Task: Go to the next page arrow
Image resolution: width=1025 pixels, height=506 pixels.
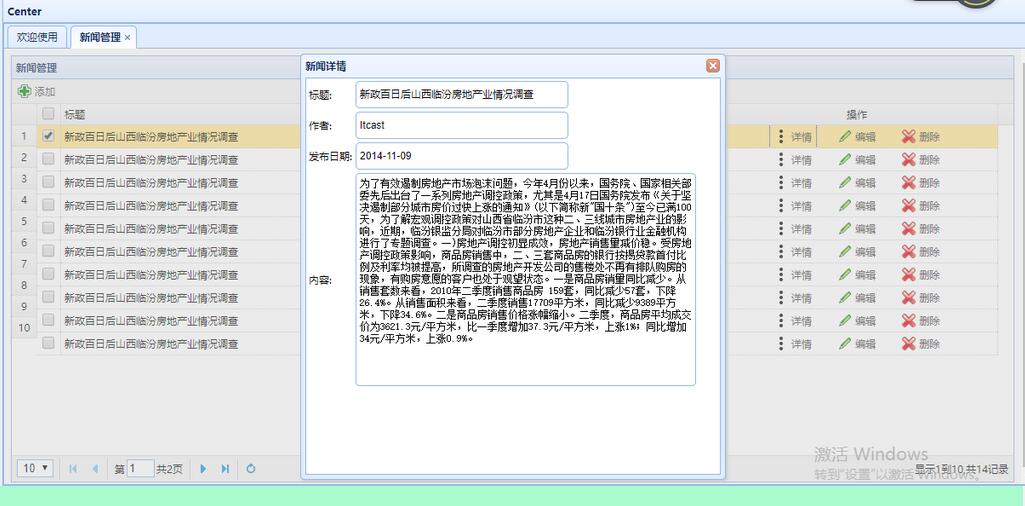Action: (x=203, y=468)
